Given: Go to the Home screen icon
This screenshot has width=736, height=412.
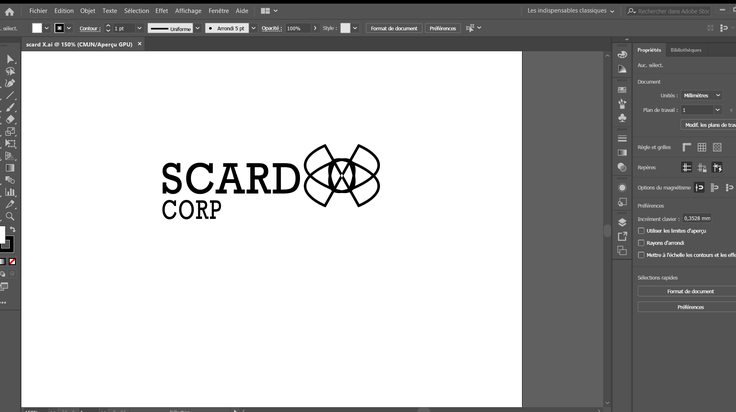Looking at the screenshot, I should [x=9, y=12].
